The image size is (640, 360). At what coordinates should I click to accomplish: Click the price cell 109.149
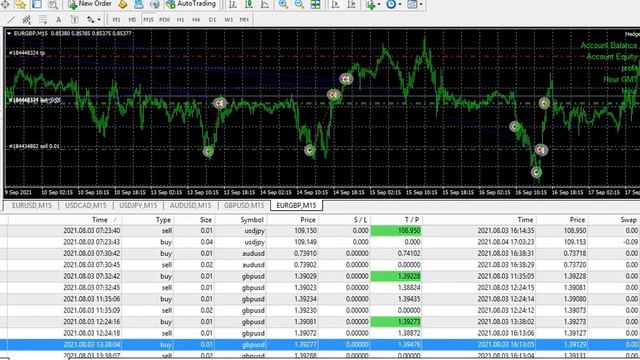coord(305,242)
